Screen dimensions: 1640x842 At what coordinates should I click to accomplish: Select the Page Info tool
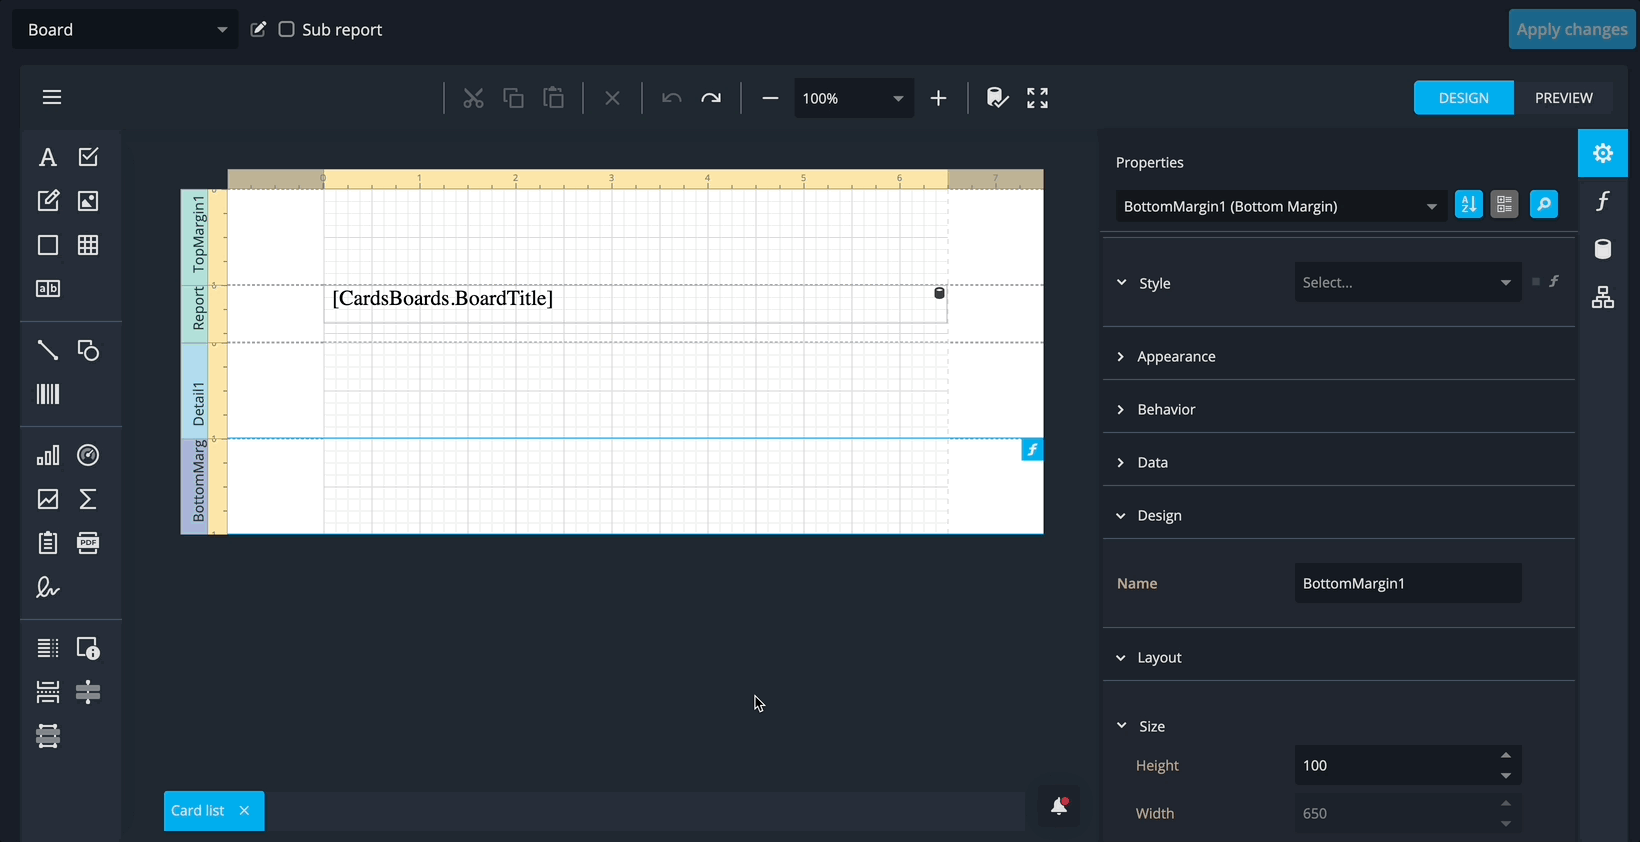point(88,648)
